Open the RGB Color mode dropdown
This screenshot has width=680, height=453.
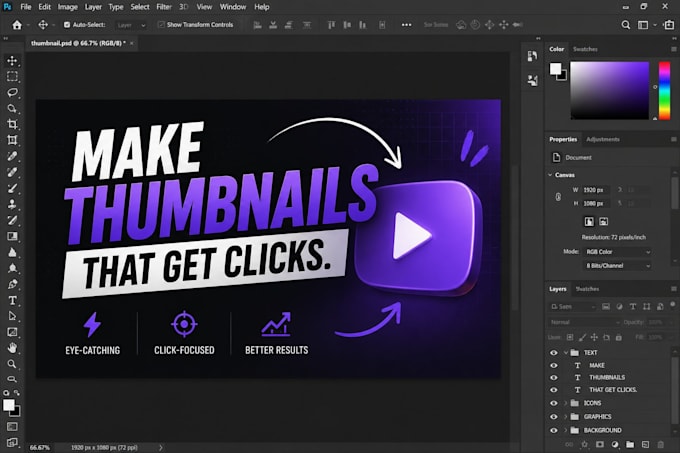click(x=617, y=252)
